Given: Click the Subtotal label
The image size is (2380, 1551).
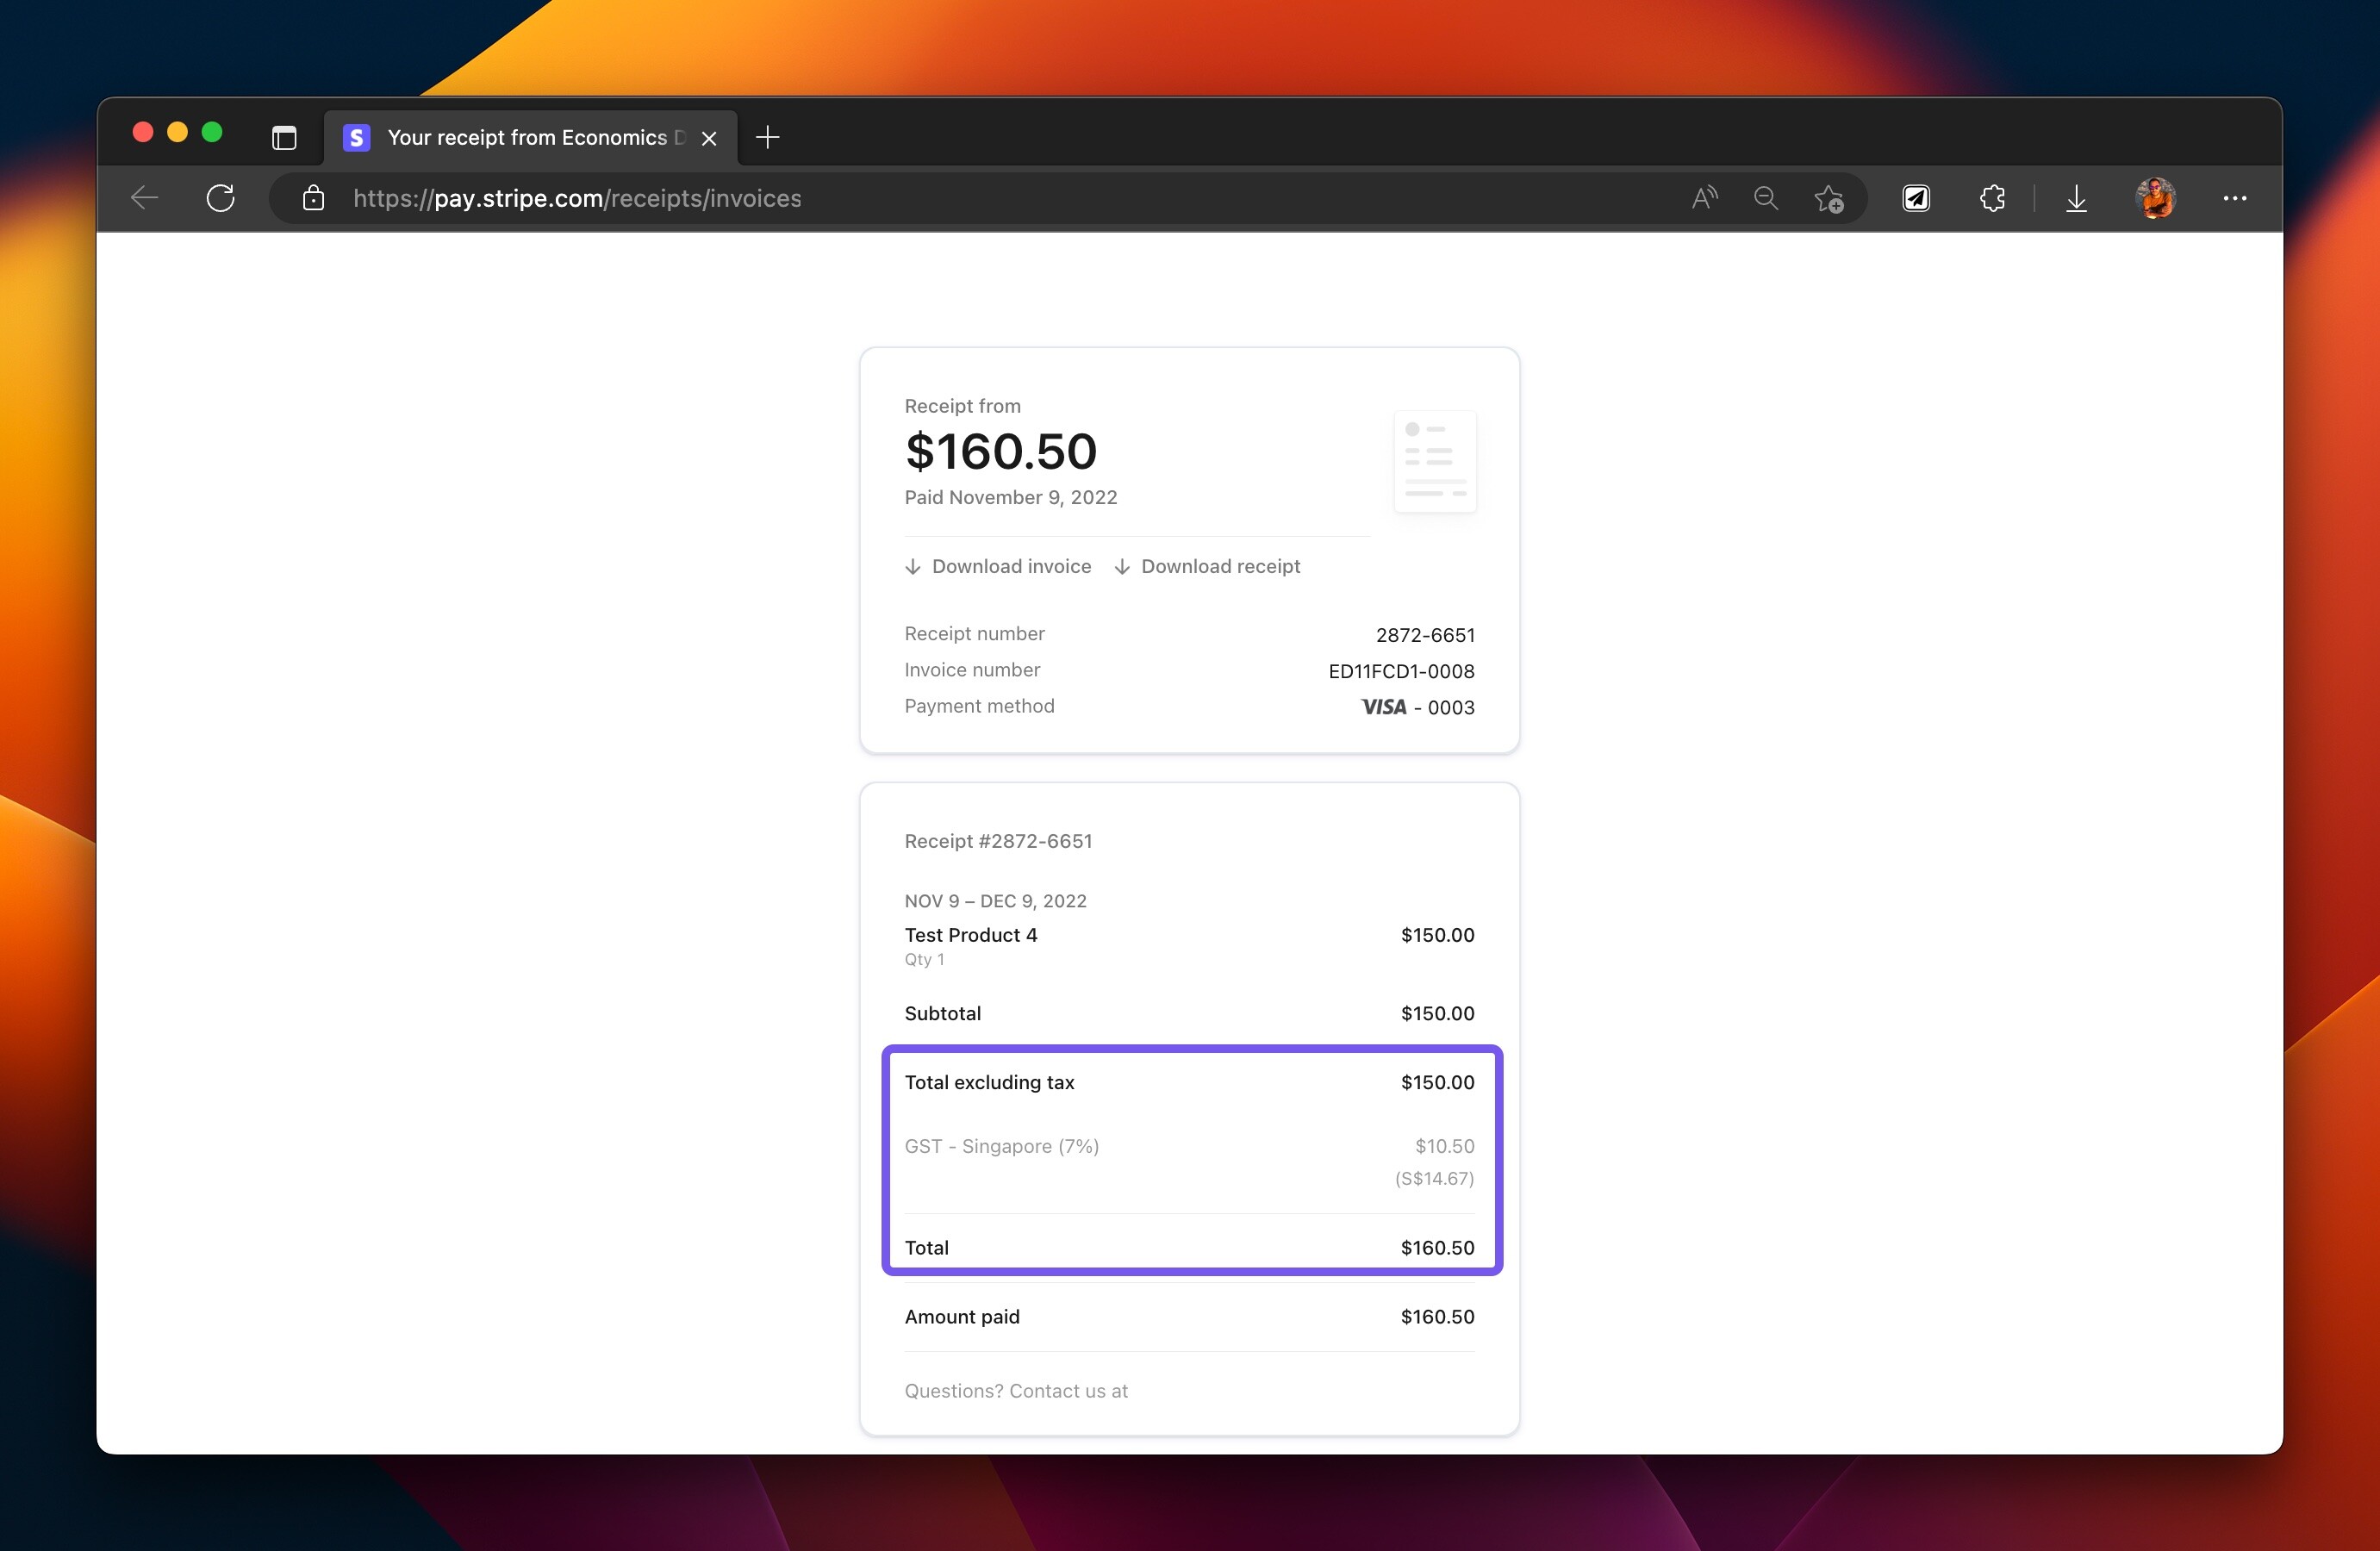Looking at the screenshot, I should 942,1013.
